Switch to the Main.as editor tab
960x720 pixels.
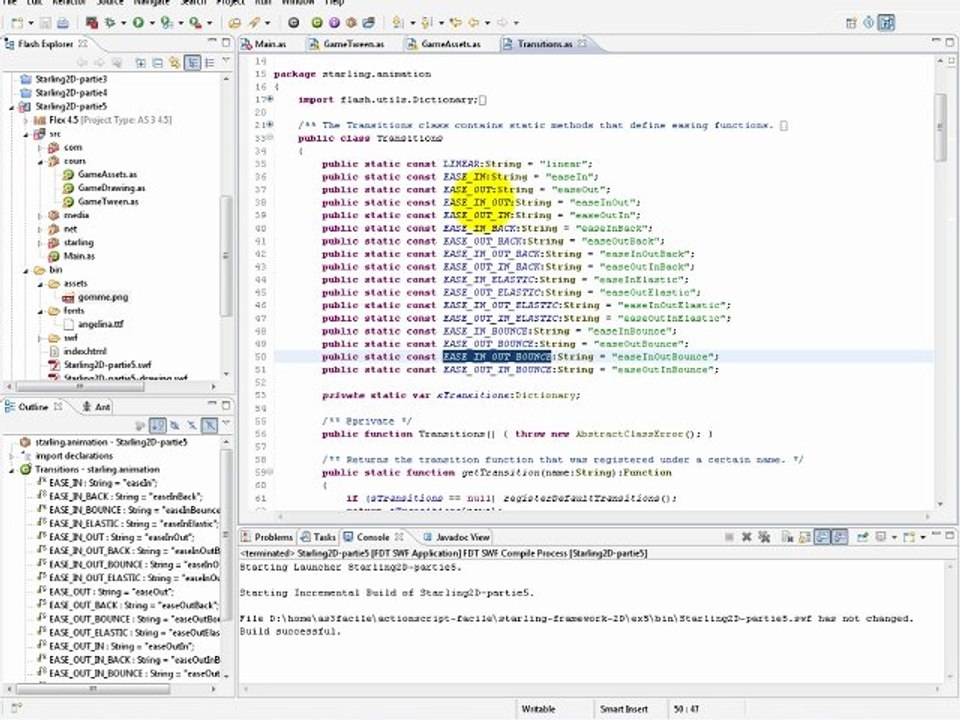(x=264, y=43)
